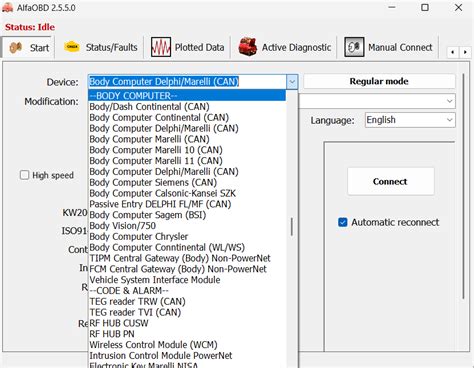Screen dimensions: 474x368
Task: Select TIPM Central Gateway (Body) Non-PowerNet
Action: pyautogui.click(x=187, y=258)
